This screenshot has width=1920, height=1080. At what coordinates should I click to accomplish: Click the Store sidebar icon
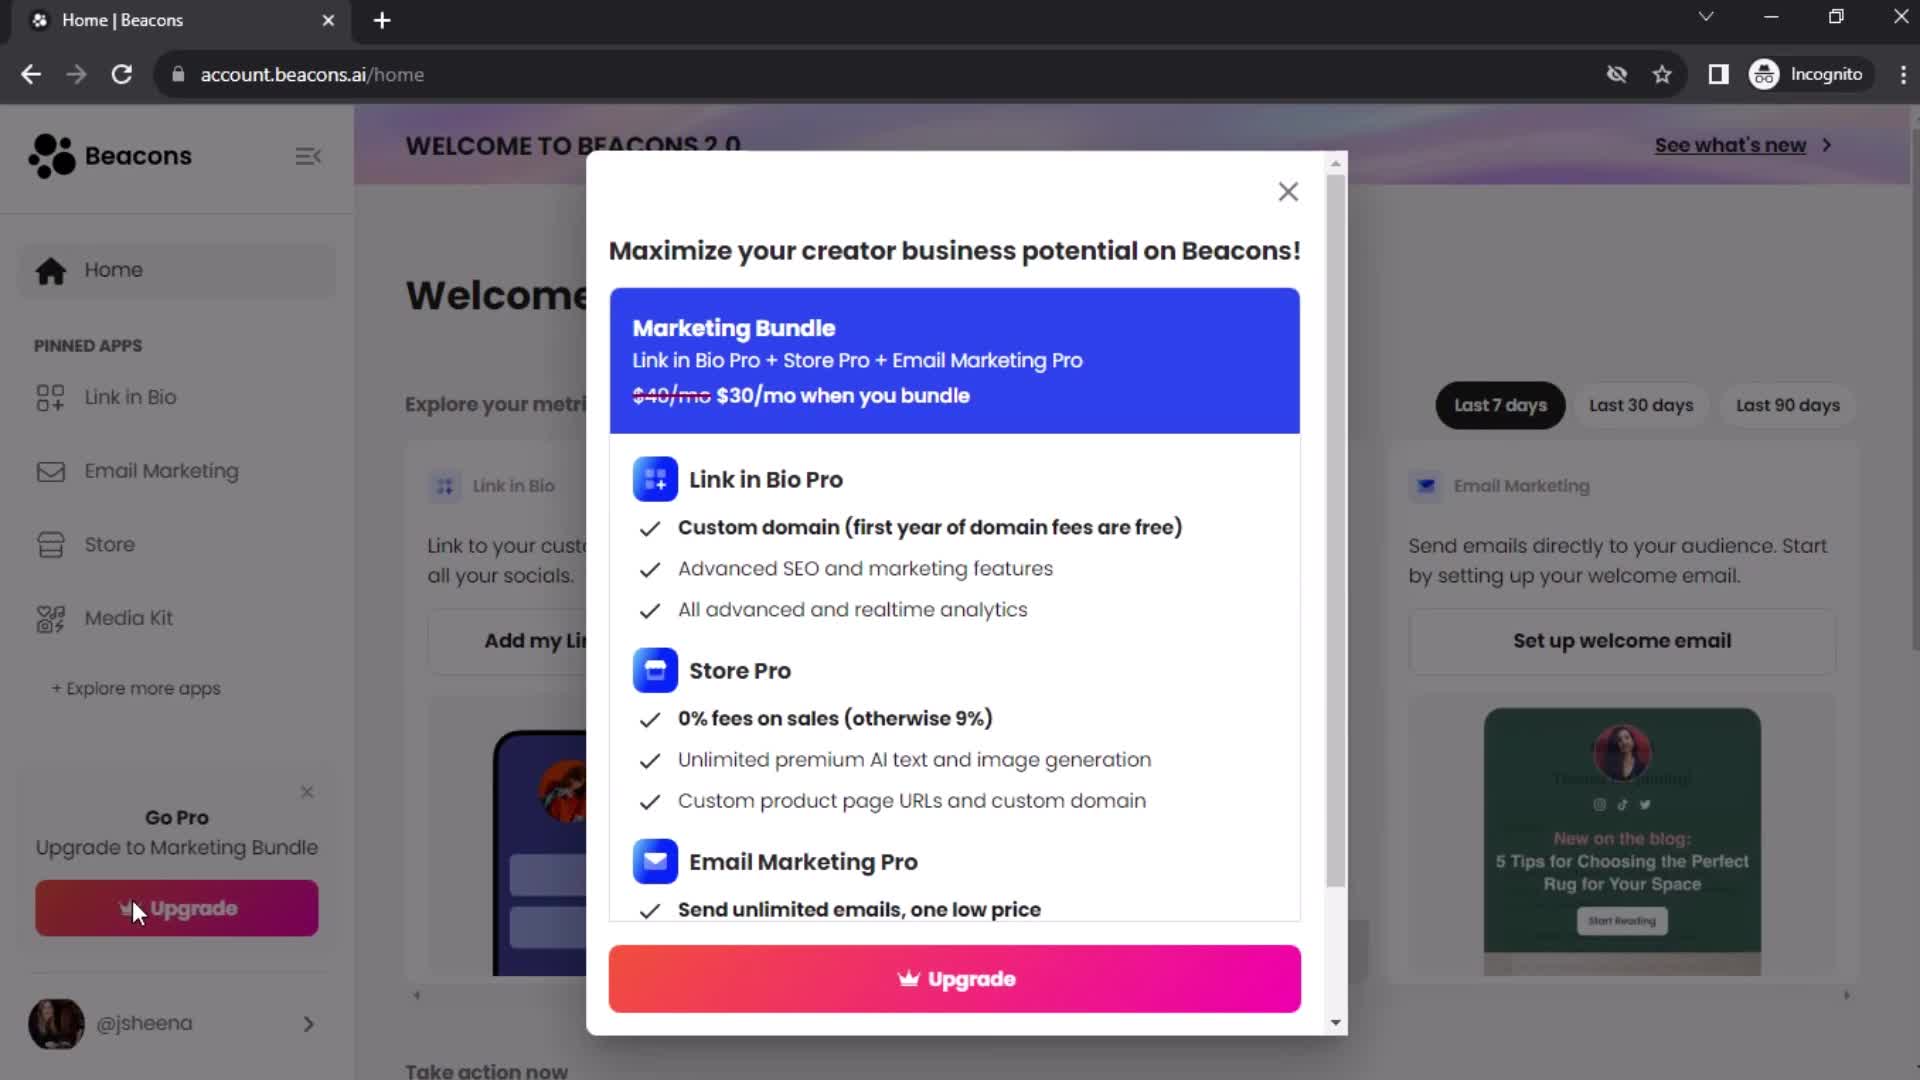[x=49, y=543]
